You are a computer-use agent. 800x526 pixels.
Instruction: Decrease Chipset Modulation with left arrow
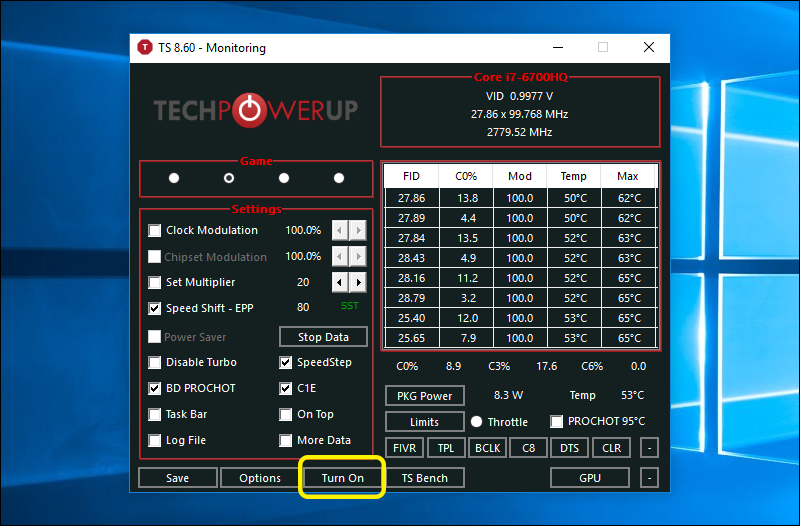click(340, 256)
